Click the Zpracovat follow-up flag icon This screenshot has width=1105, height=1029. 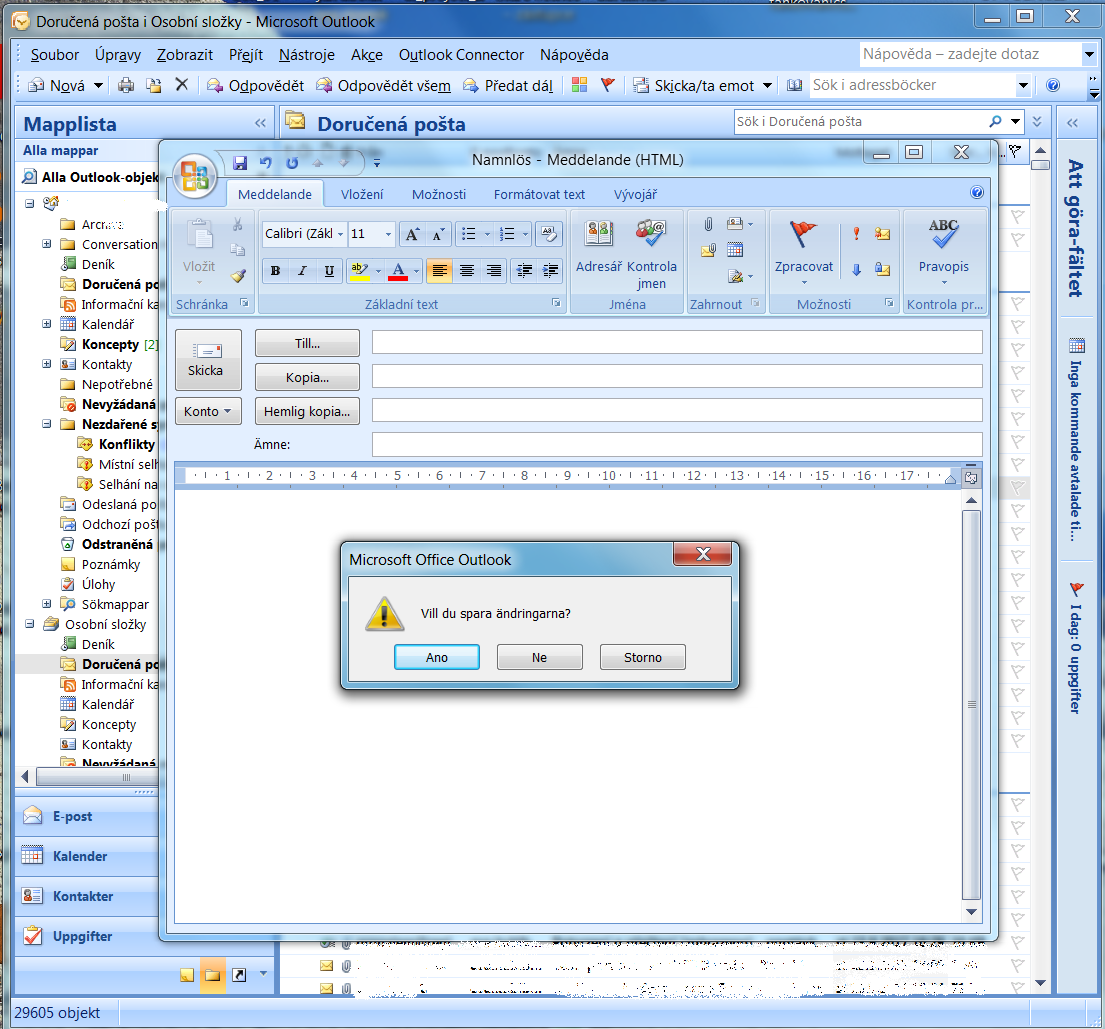[x=803, y=250]
